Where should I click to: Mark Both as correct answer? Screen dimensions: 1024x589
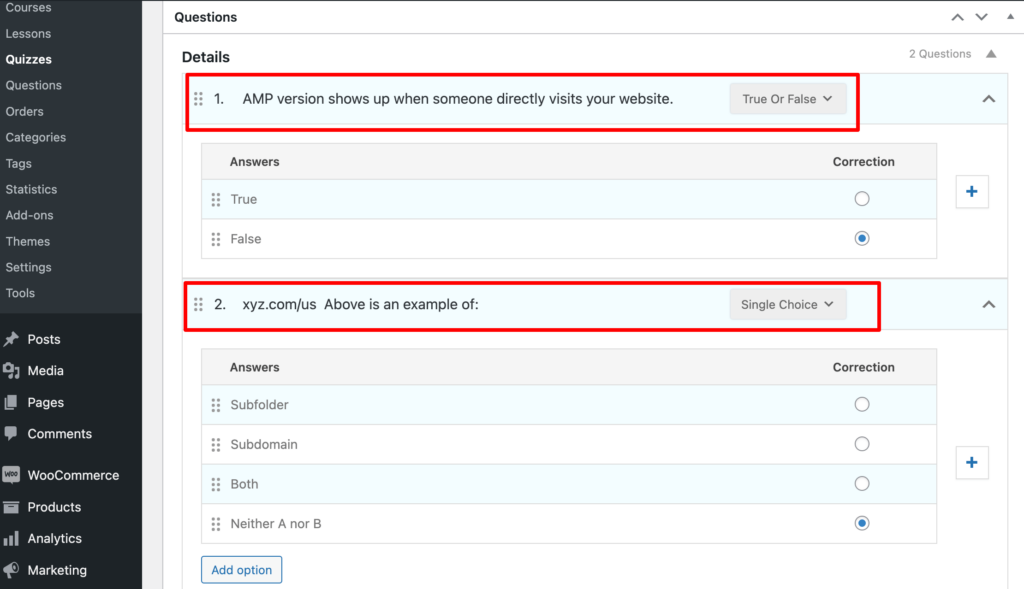[862, 483]
